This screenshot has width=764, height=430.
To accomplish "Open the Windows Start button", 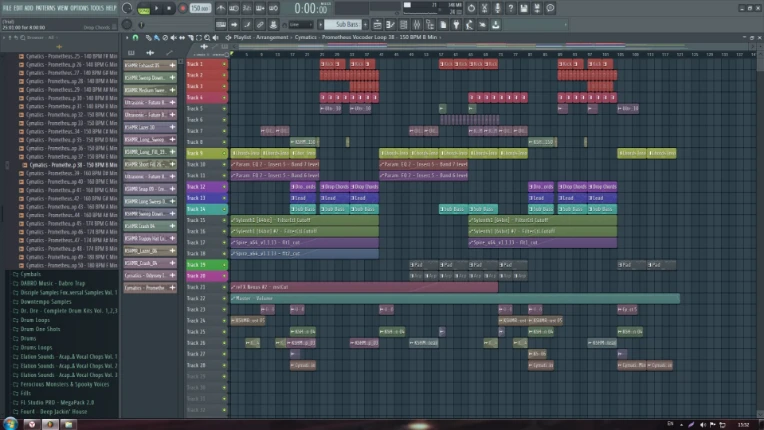I will [10, 424].
